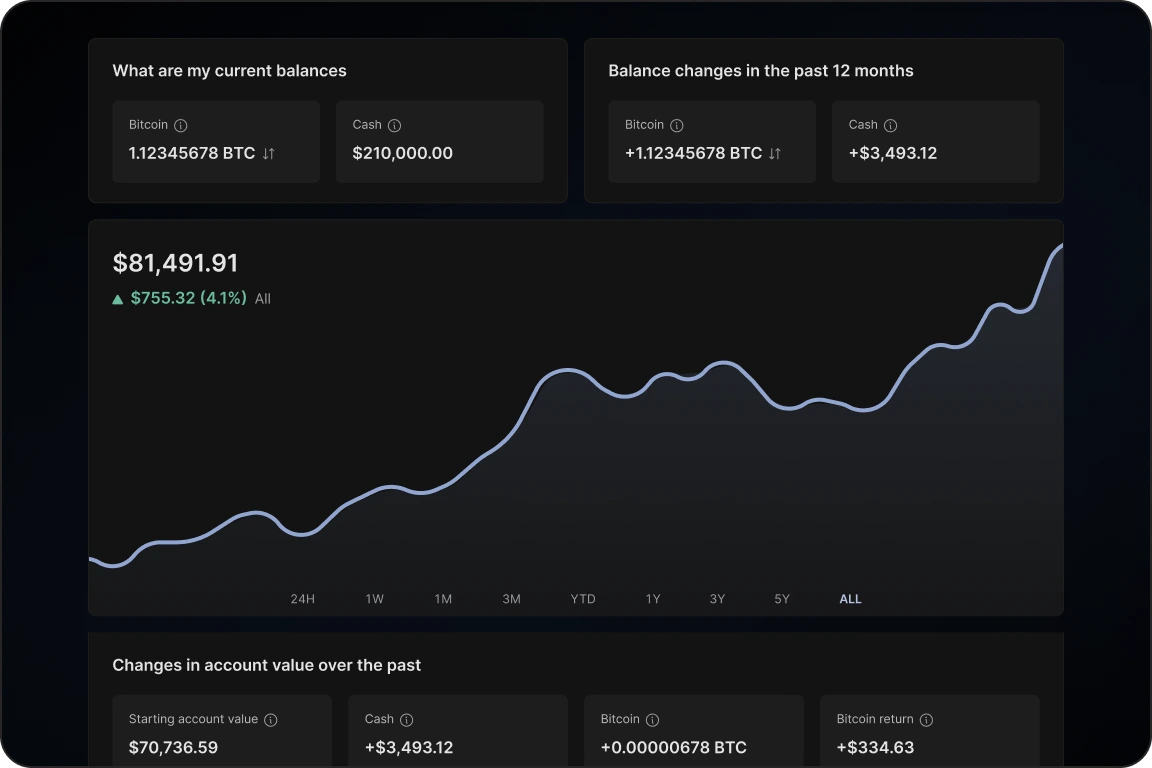The width and height of the screenshot is (1152, 768).
Task: Click info icon next to Bitcoin return
Action: 926,720
